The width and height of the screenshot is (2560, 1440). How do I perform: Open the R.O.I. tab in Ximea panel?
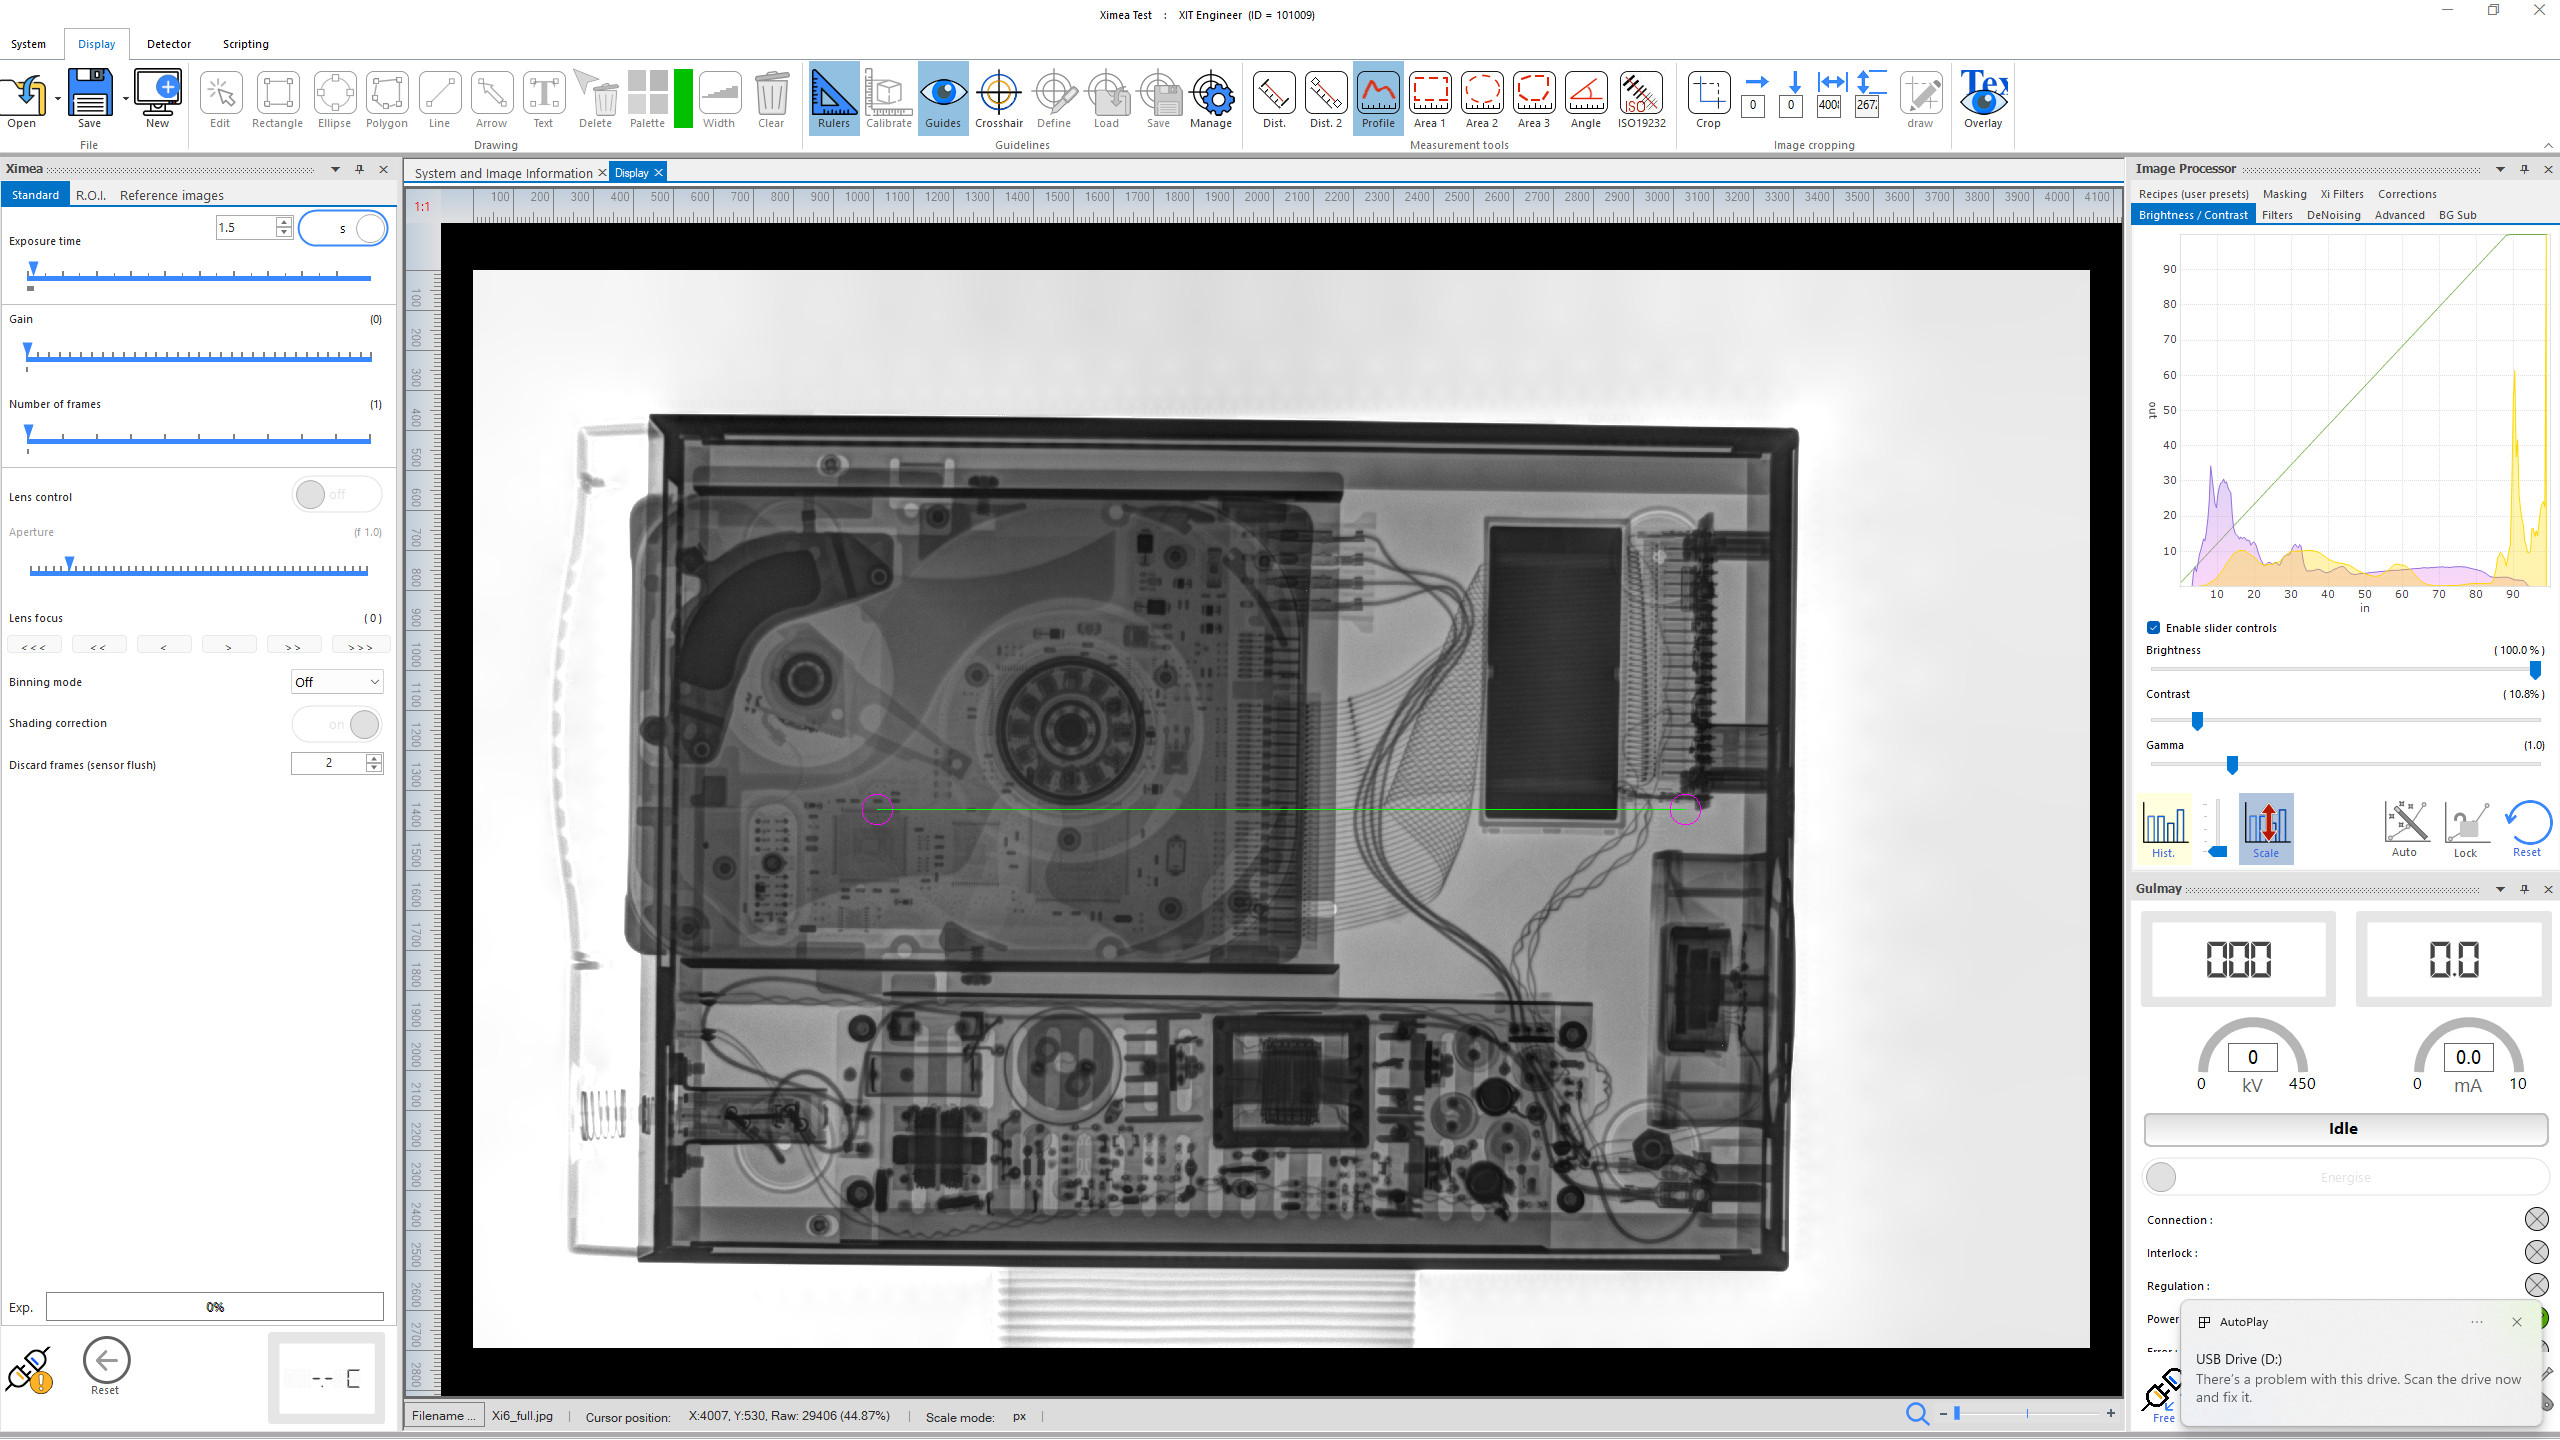tap(91, 195)
